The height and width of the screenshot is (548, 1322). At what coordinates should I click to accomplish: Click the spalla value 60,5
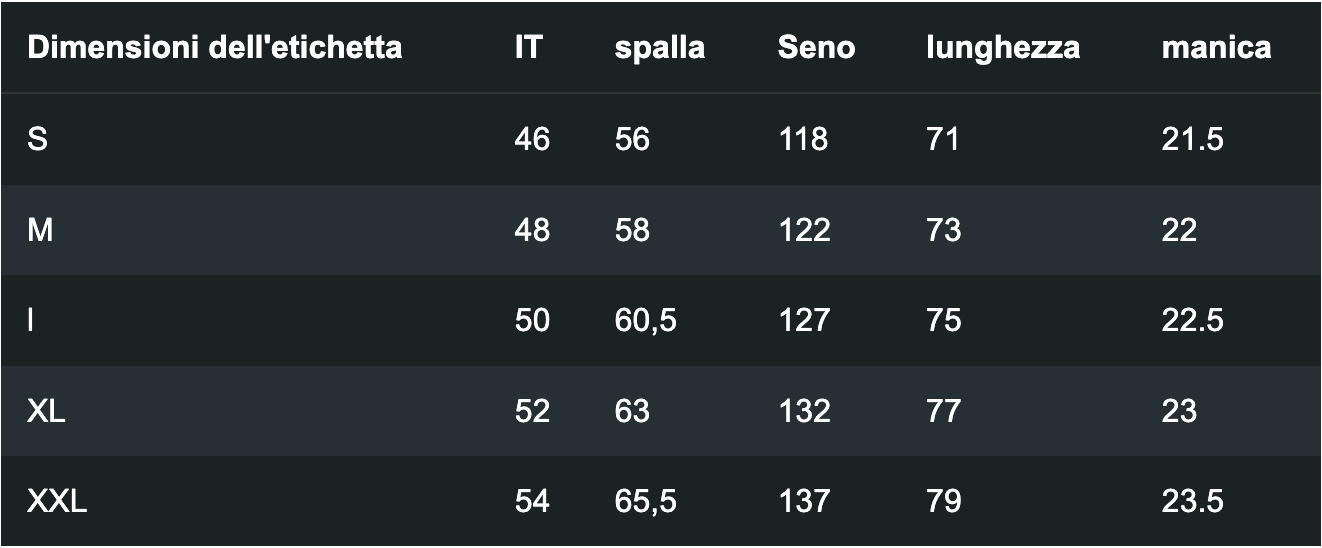click(x=645, y=320)
